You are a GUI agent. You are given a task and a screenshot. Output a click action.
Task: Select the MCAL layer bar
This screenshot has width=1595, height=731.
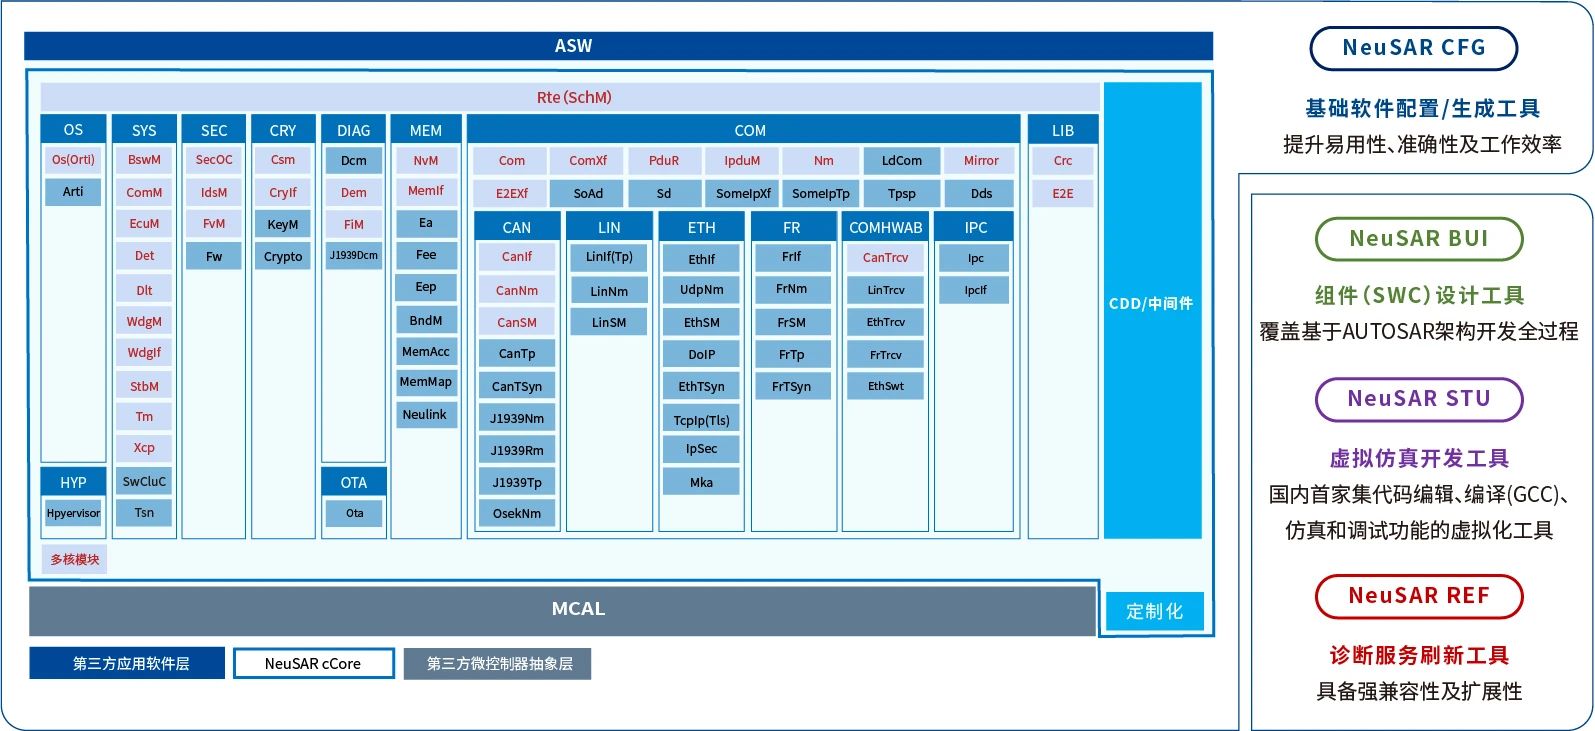click(562, 609)
